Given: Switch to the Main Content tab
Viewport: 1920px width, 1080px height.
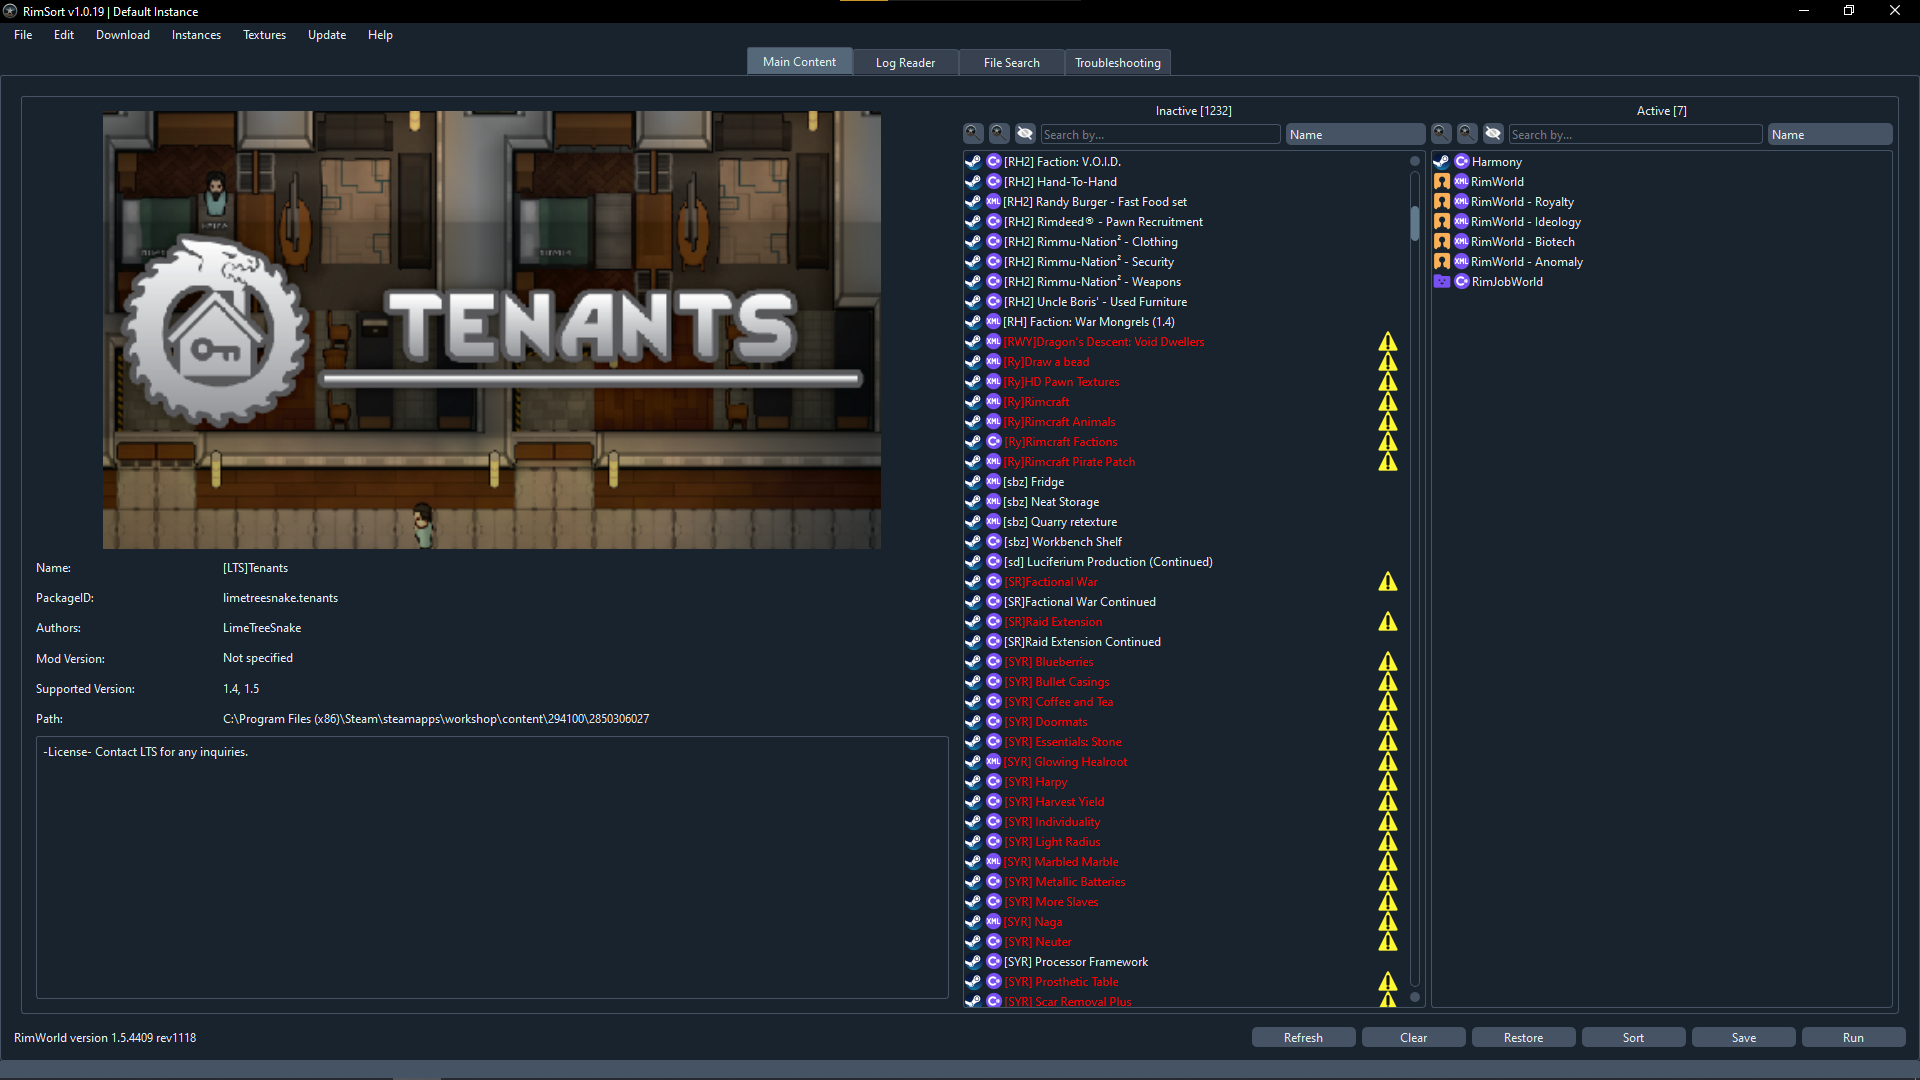Looking at the screenshot, I should (799, 61).
